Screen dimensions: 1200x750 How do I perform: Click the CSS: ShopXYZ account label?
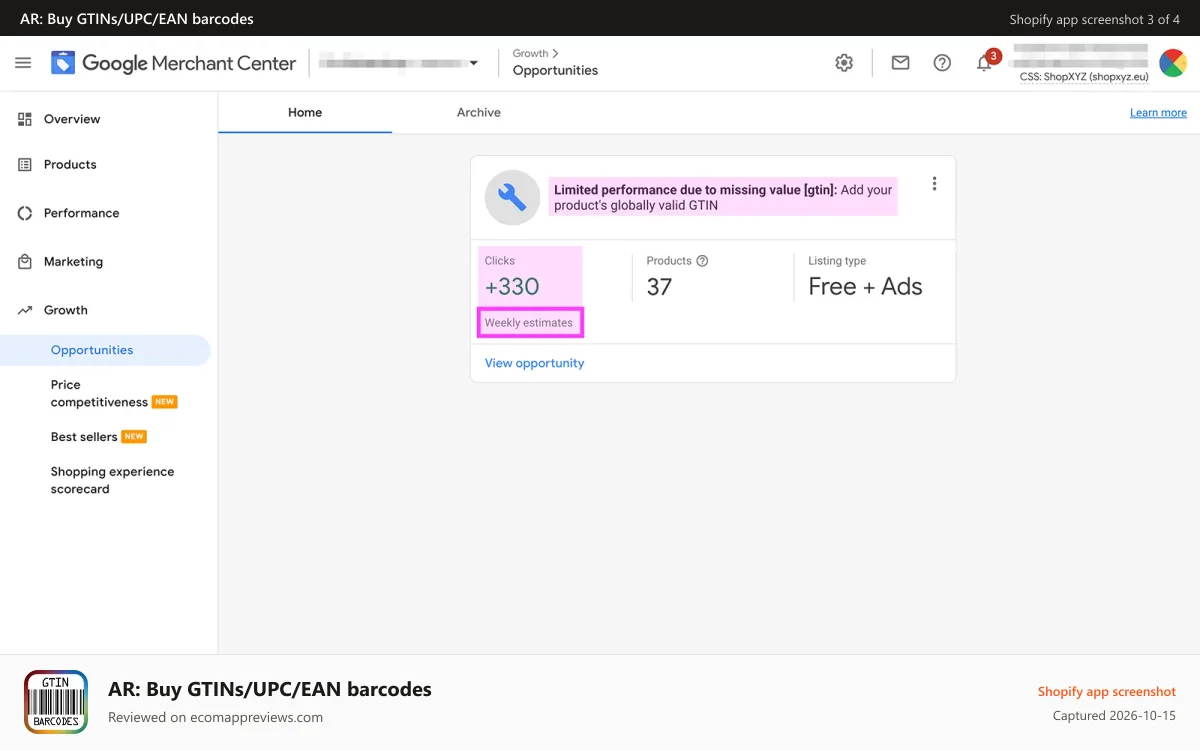point(1084,77)
